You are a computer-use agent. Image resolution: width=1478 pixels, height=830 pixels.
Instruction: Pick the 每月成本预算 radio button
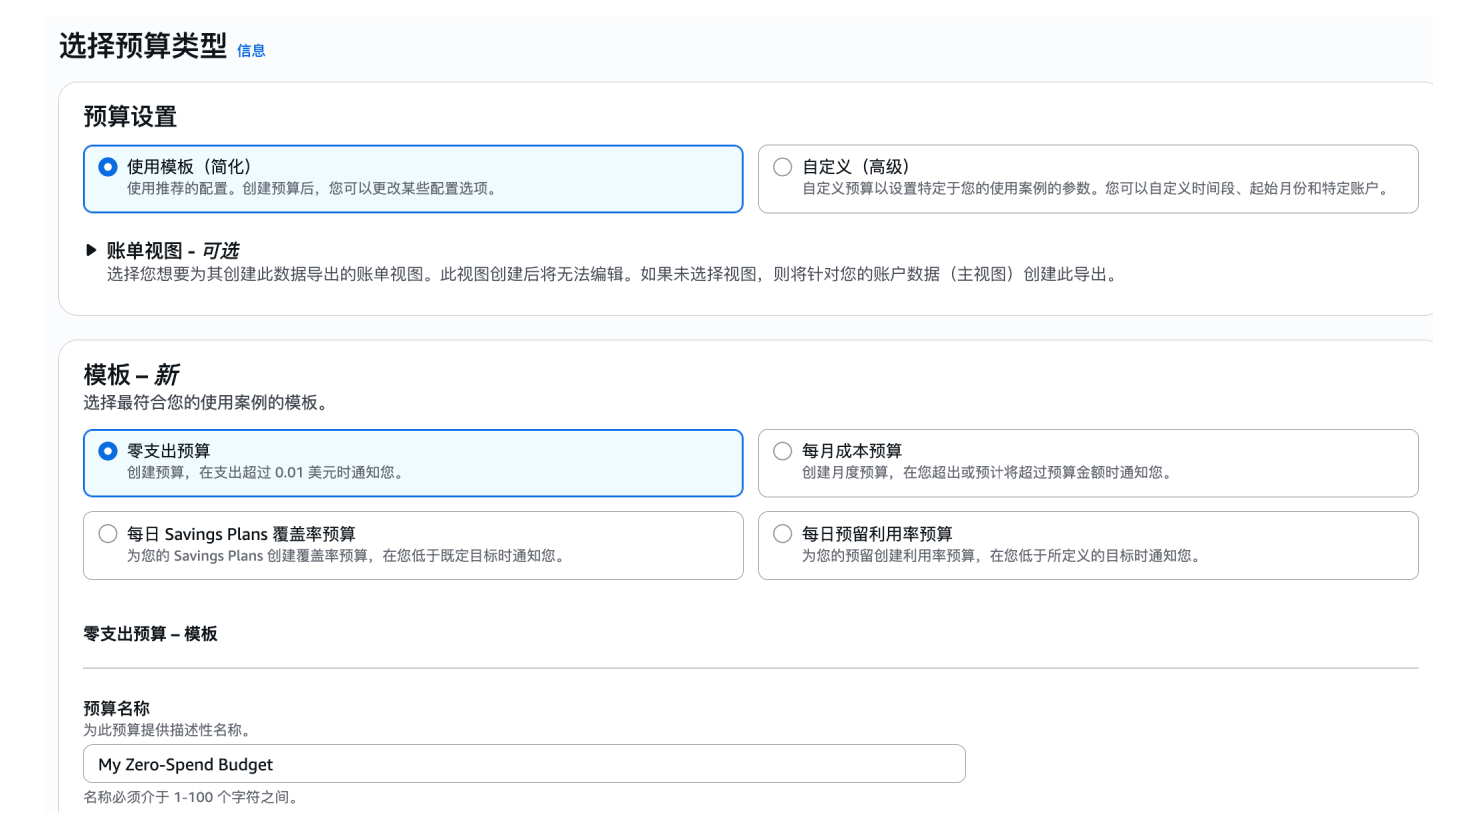783,451
